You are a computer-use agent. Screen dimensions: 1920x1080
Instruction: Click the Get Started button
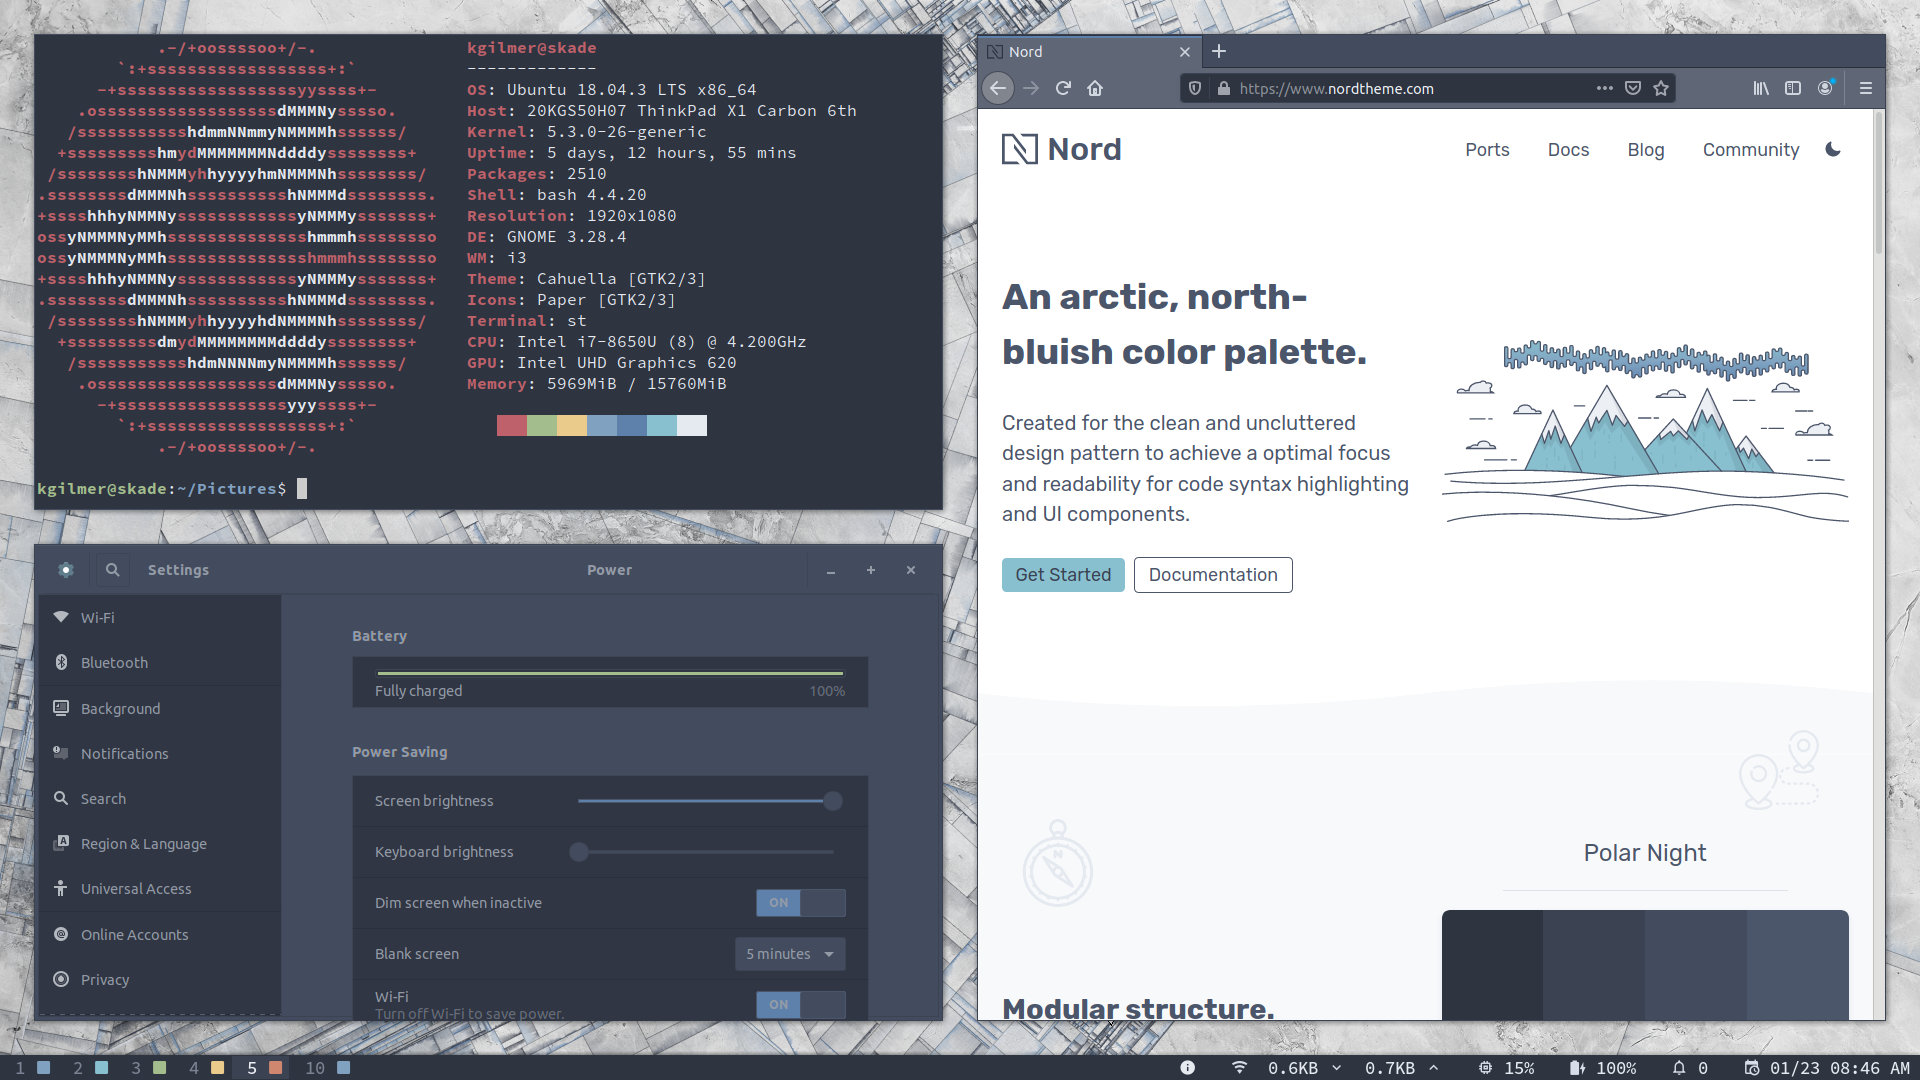pos(1063,574)
